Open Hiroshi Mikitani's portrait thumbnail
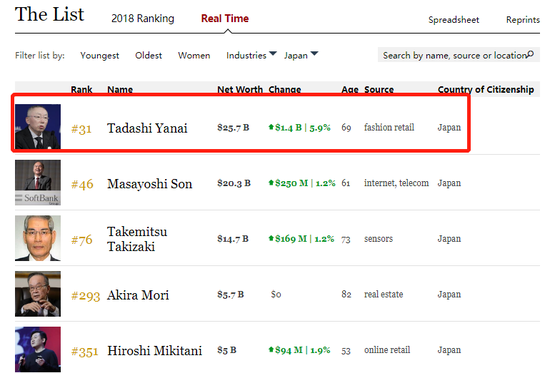550x373 pixels. 38,349
